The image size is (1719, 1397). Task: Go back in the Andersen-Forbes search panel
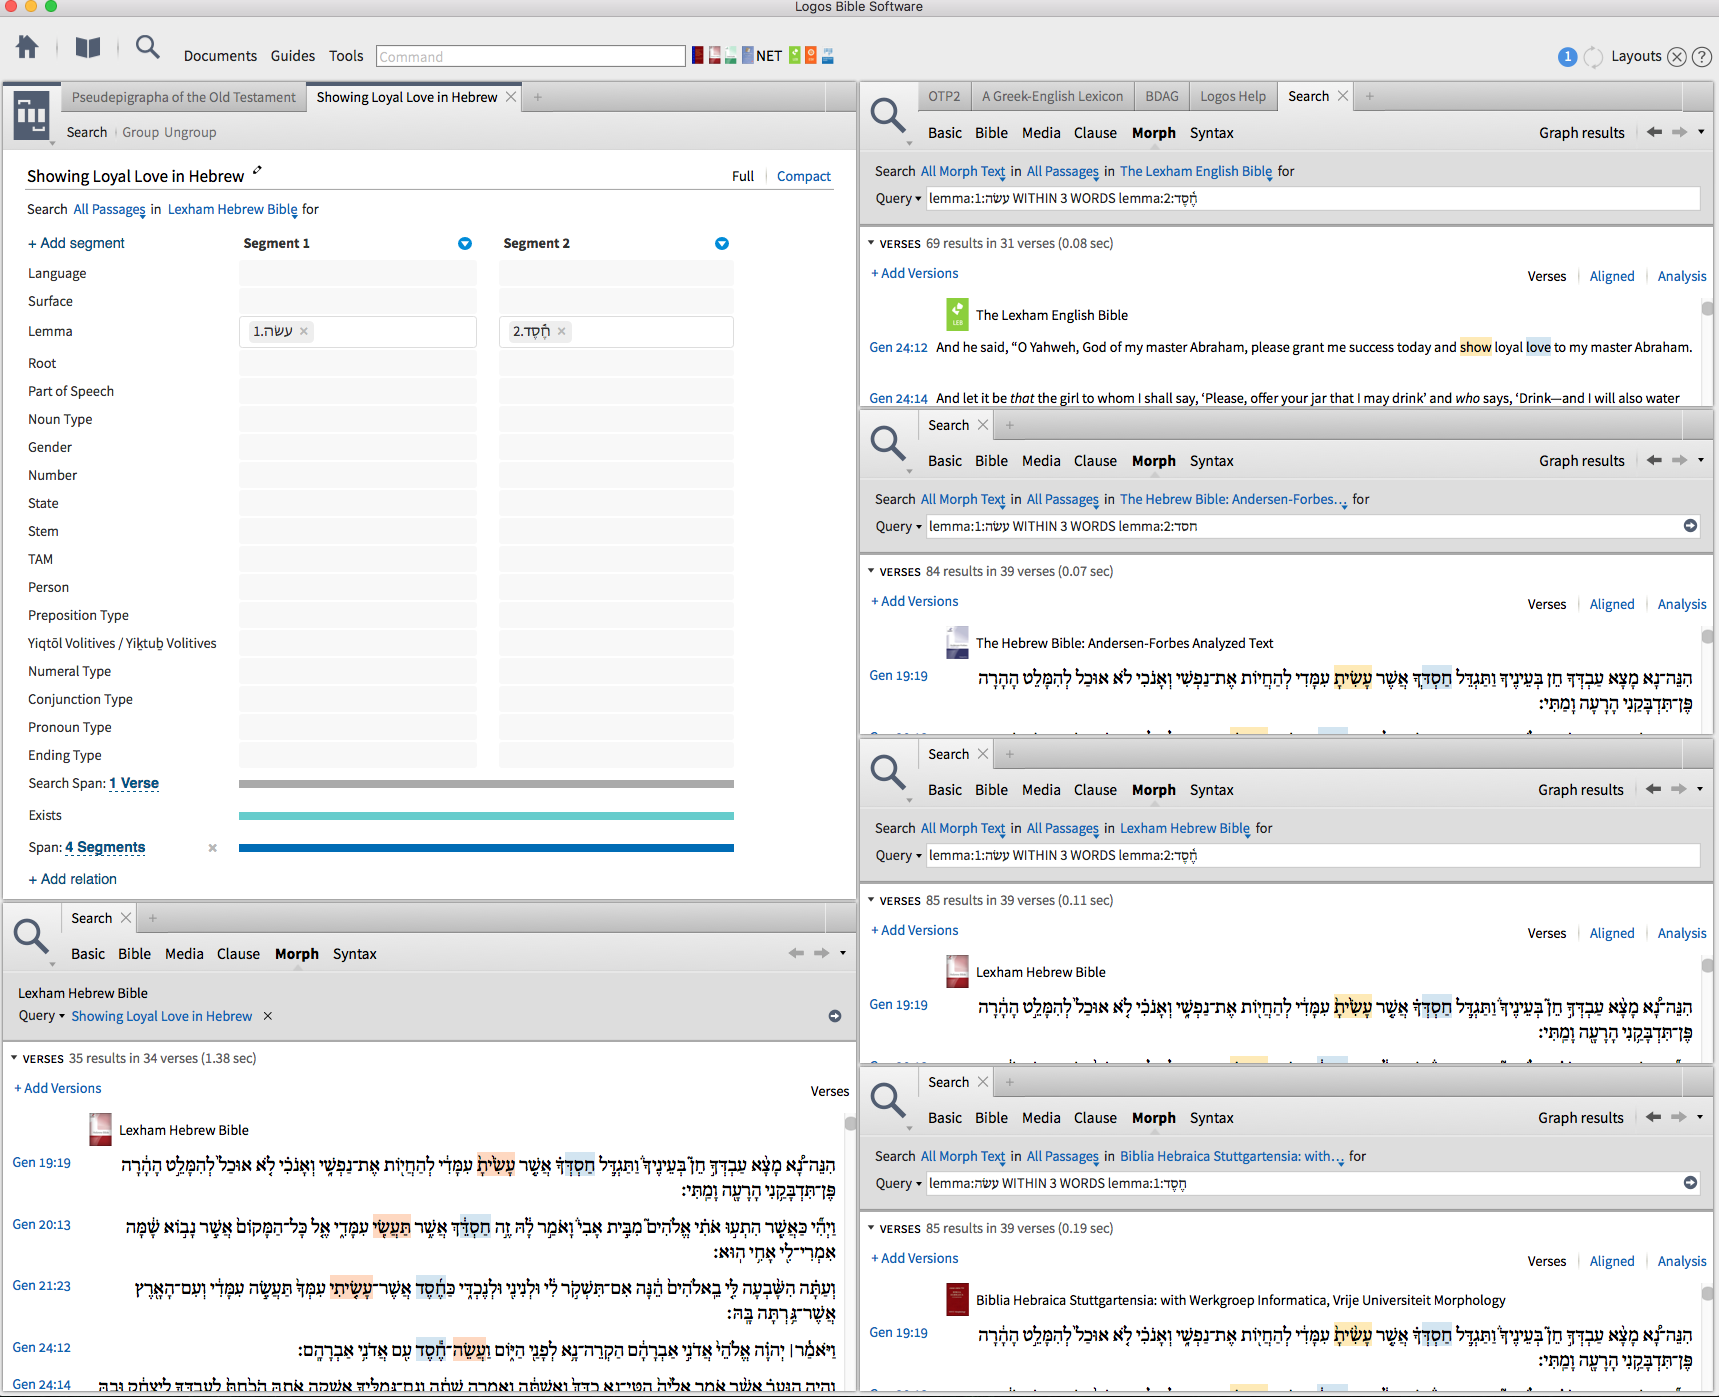[x=1654, y=460]
